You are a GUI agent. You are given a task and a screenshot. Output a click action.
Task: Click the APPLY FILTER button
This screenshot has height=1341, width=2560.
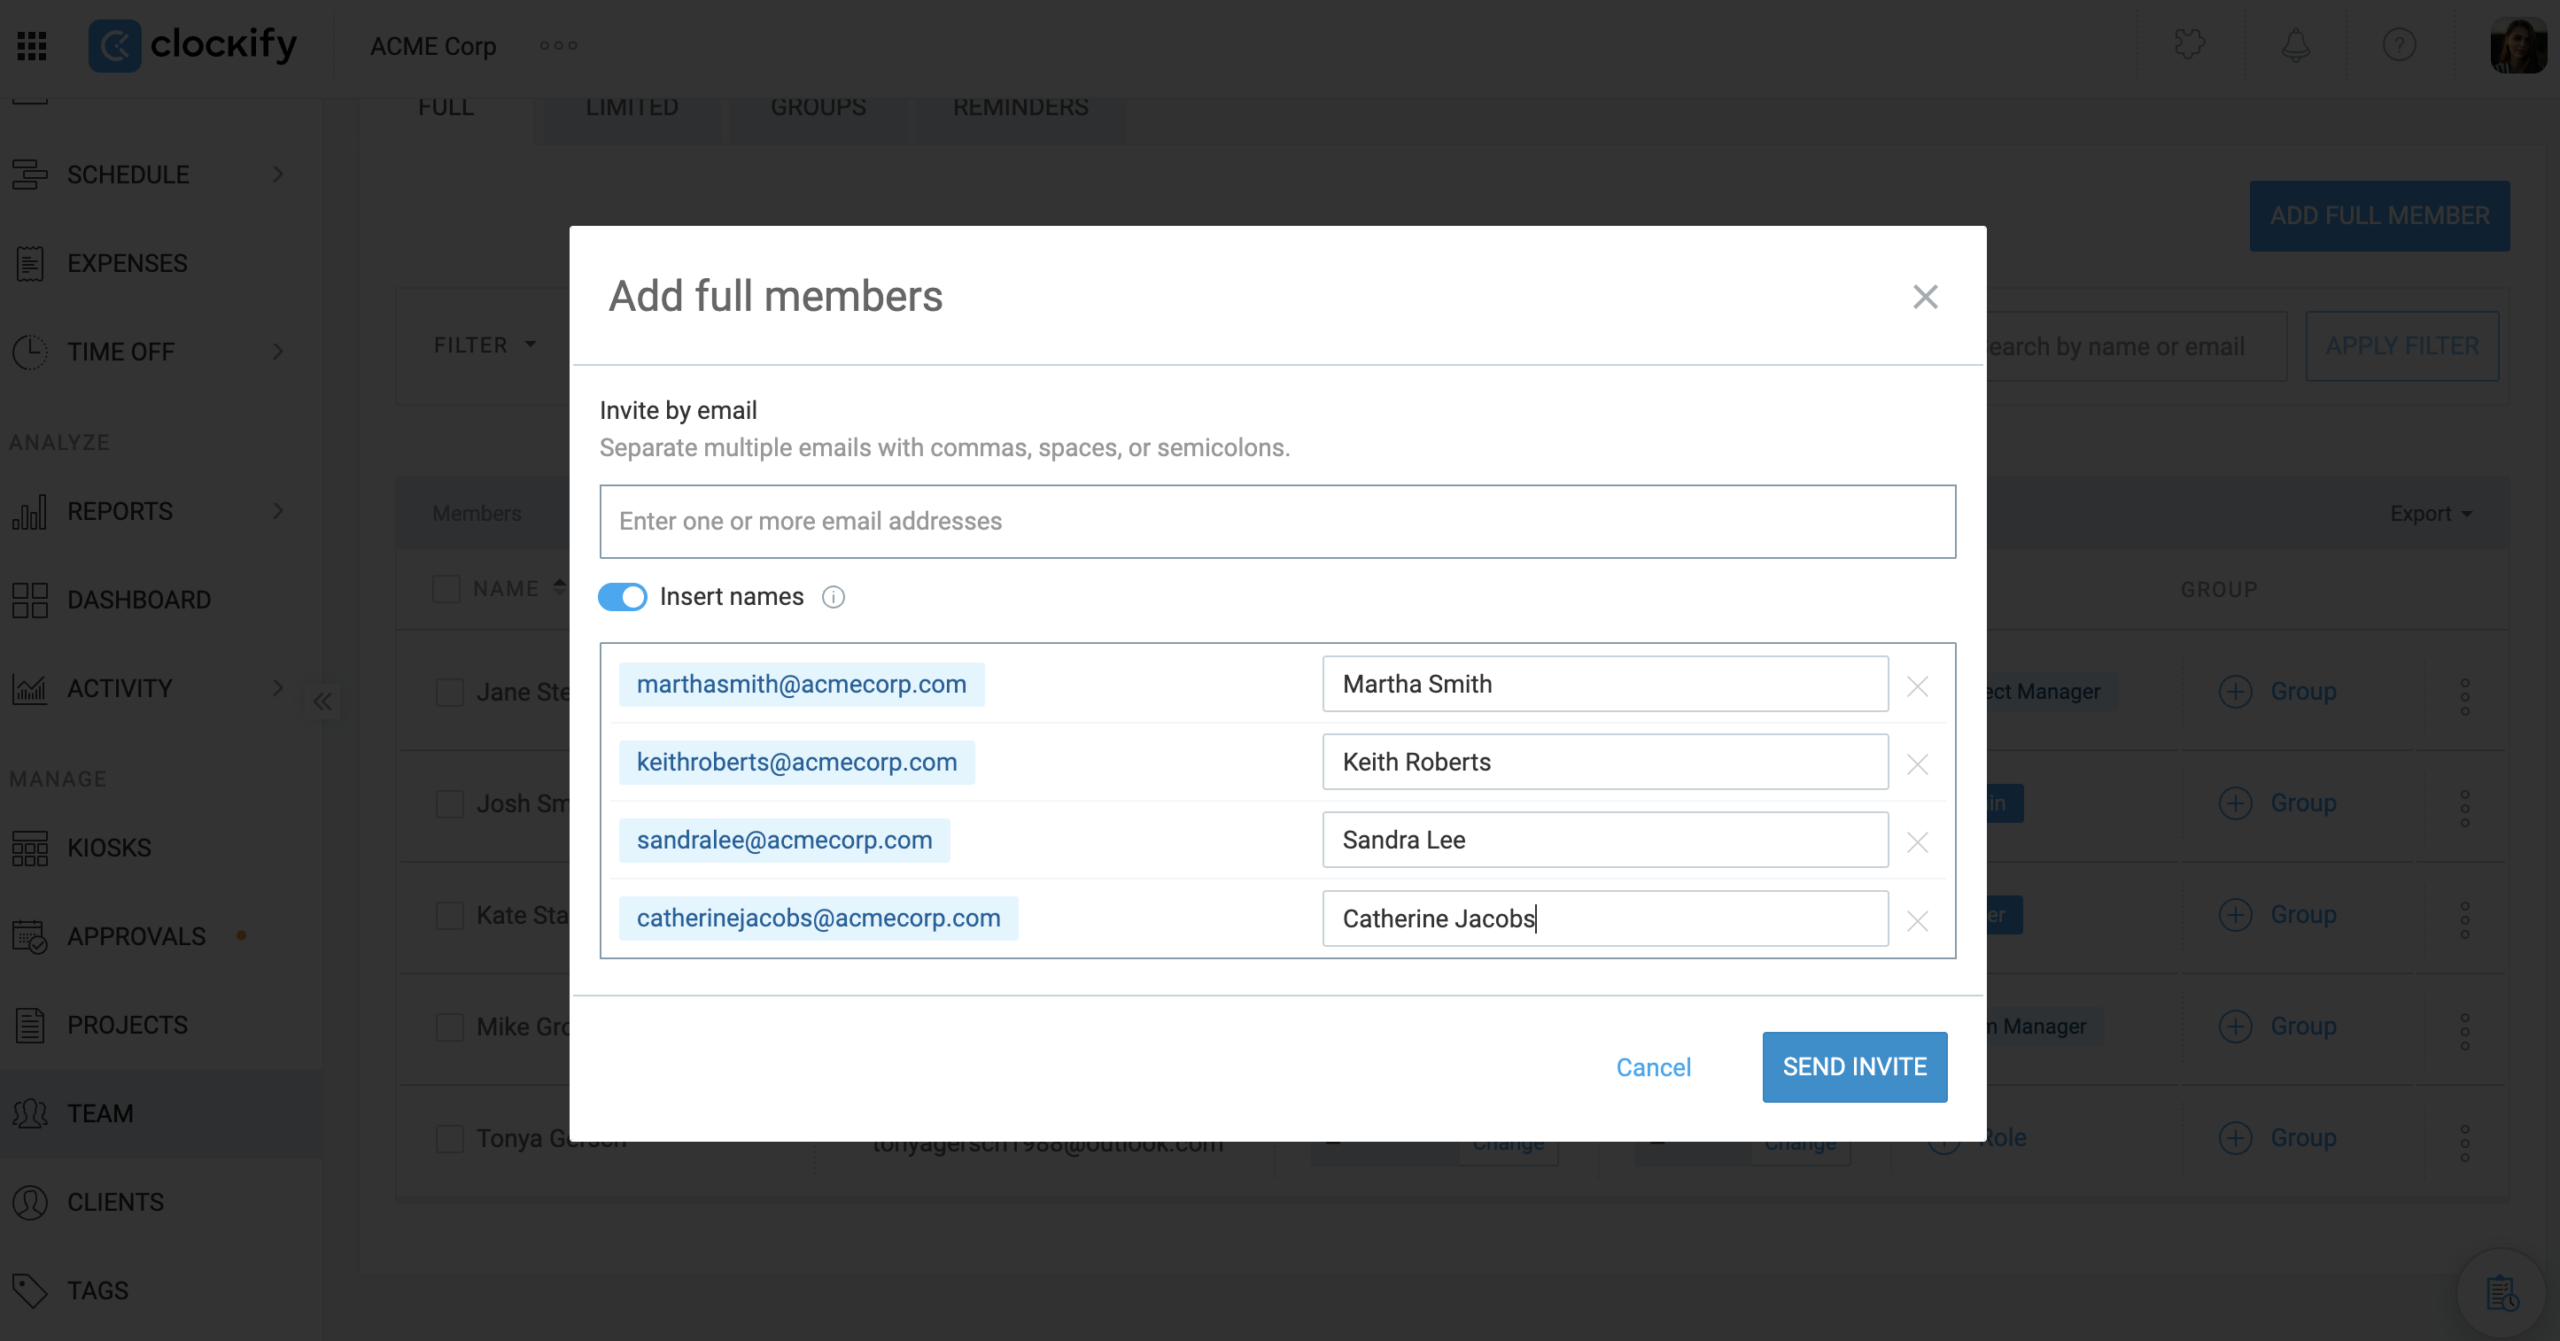tap(2402, 346)
